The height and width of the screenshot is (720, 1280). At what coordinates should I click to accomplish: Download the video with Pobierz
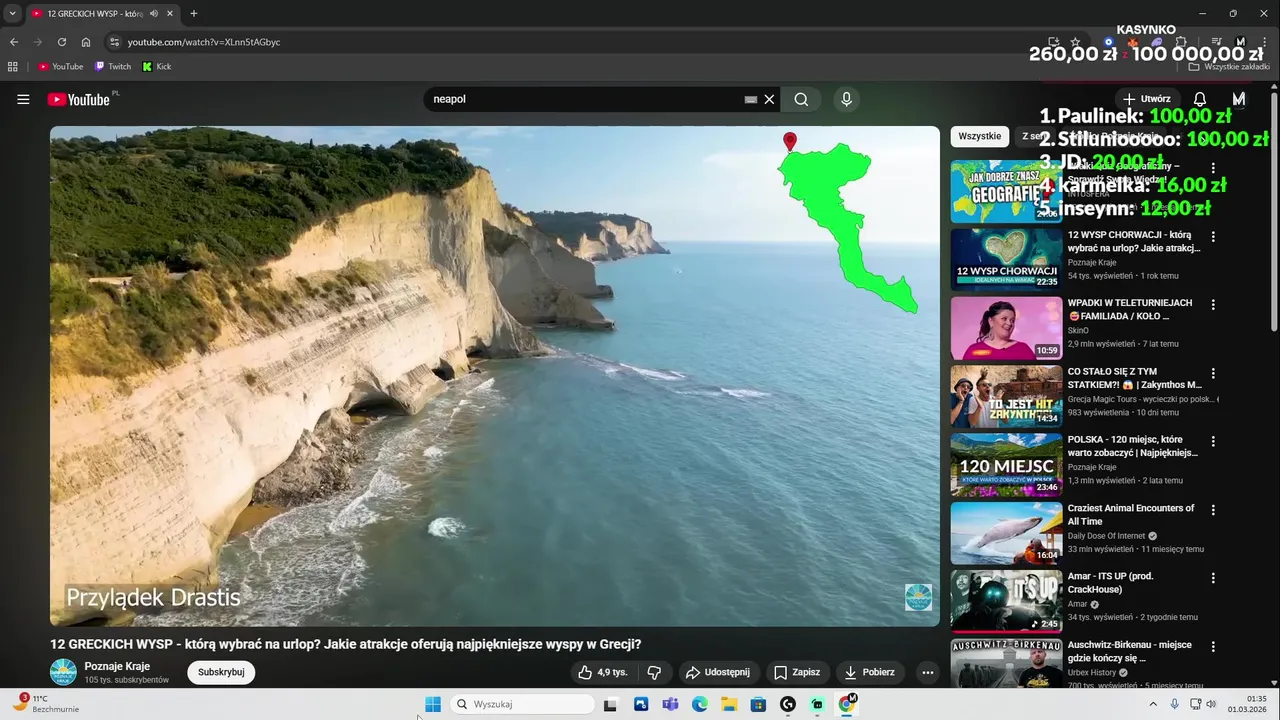click(x=869, y=672)
